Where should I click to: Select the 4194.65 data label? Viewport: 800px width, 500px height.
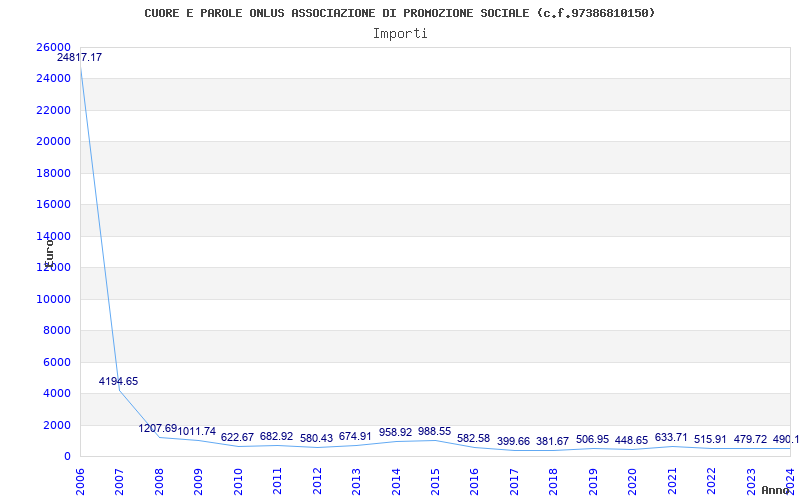click(118, 381)
